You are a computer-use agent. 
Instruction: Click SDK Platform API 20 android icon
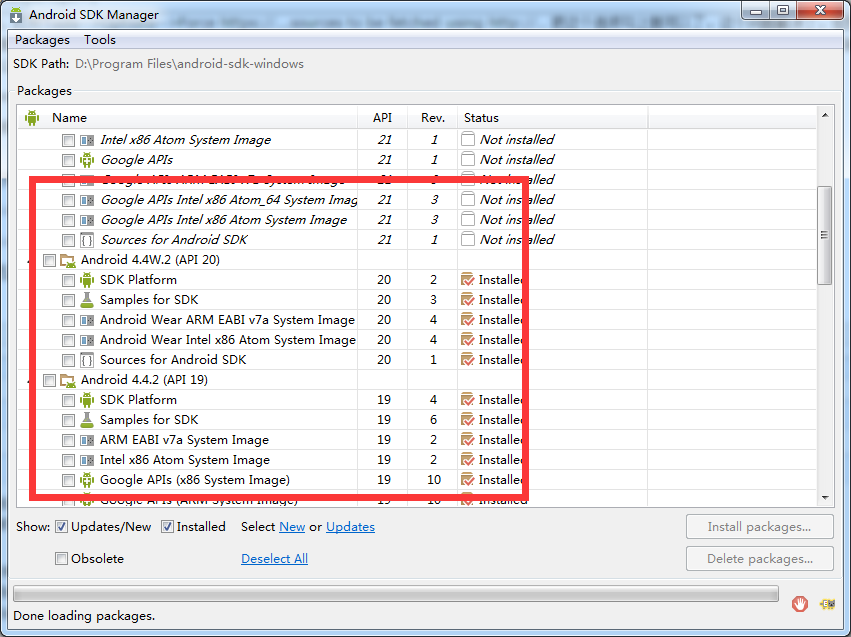coord(87,280)
